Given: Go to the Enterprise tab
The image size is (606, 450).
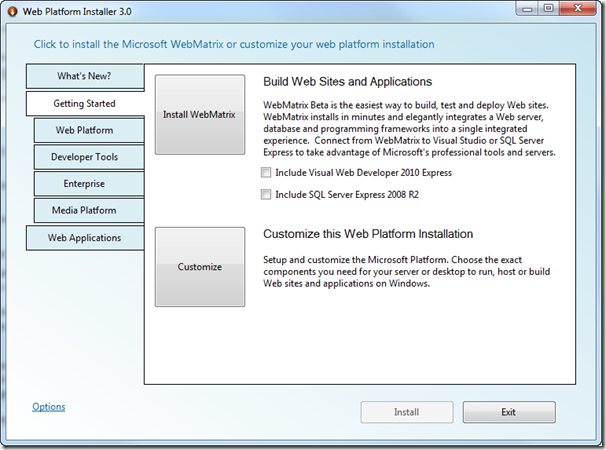Looking at the screenshot, I should click(x=89, y=184).
